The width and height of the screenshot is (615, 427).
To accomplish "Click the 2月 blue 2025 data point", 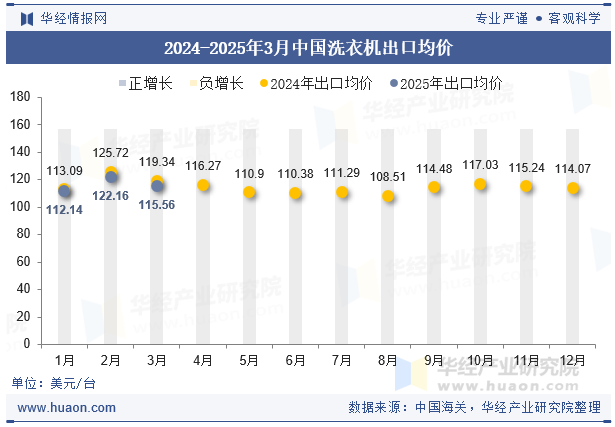I will point(111,177).
